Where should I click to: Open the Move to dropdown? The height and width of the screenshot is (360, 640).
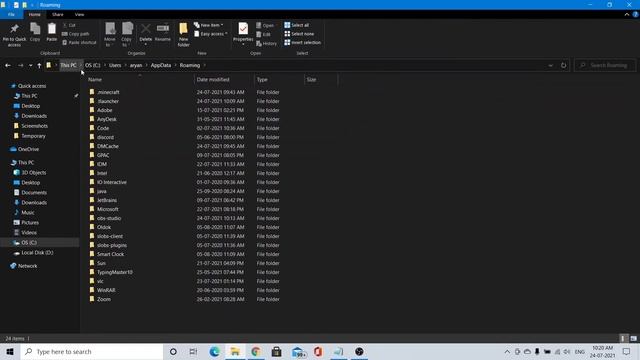point(110,34)
